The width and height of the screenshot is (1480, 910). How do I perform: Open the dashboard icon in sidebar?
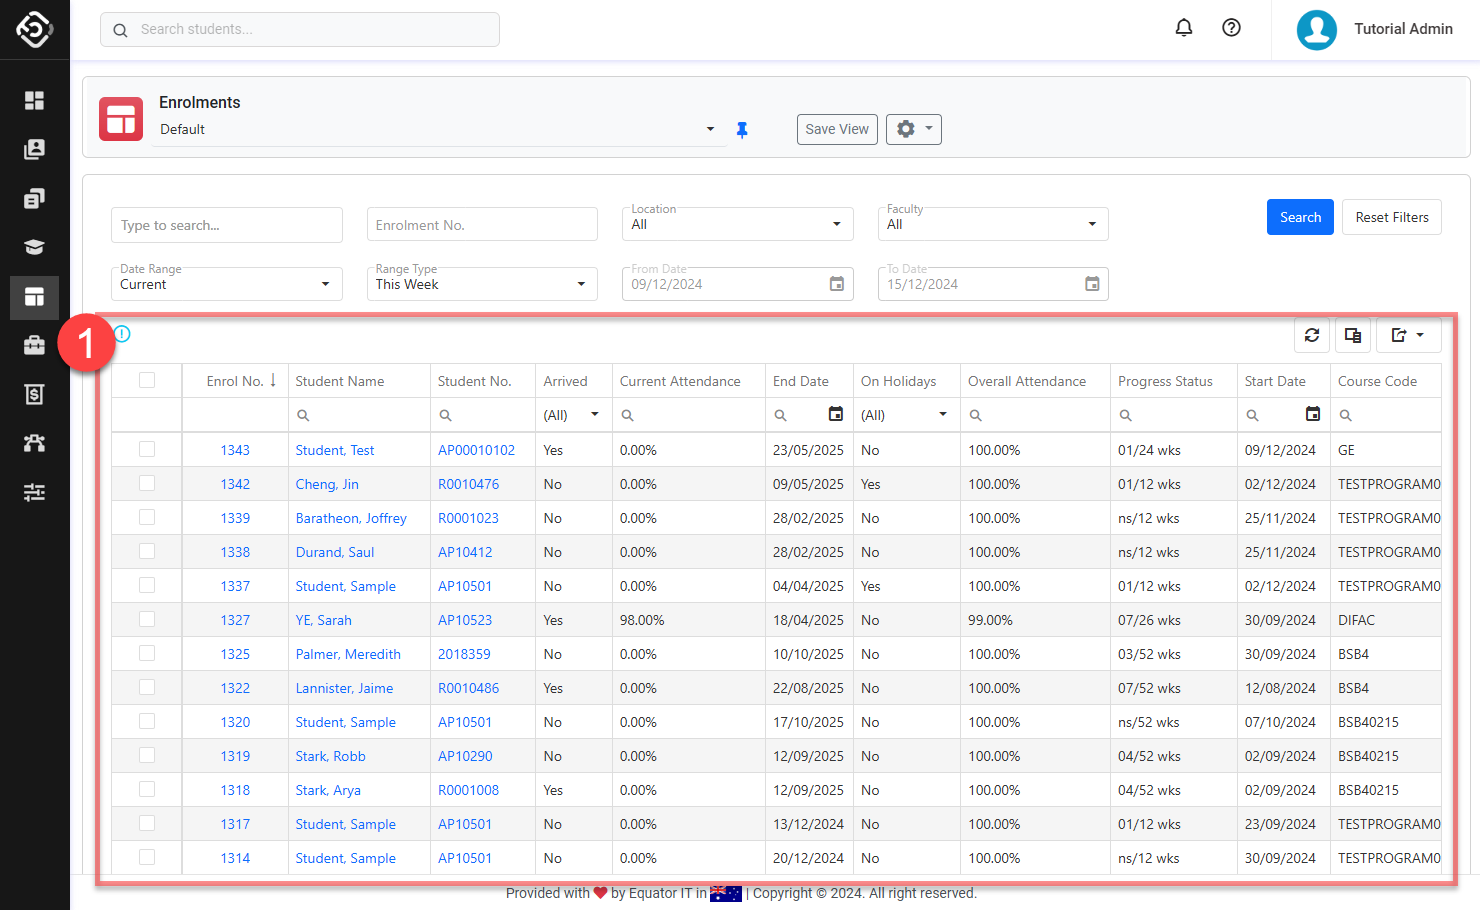point(34,100)
